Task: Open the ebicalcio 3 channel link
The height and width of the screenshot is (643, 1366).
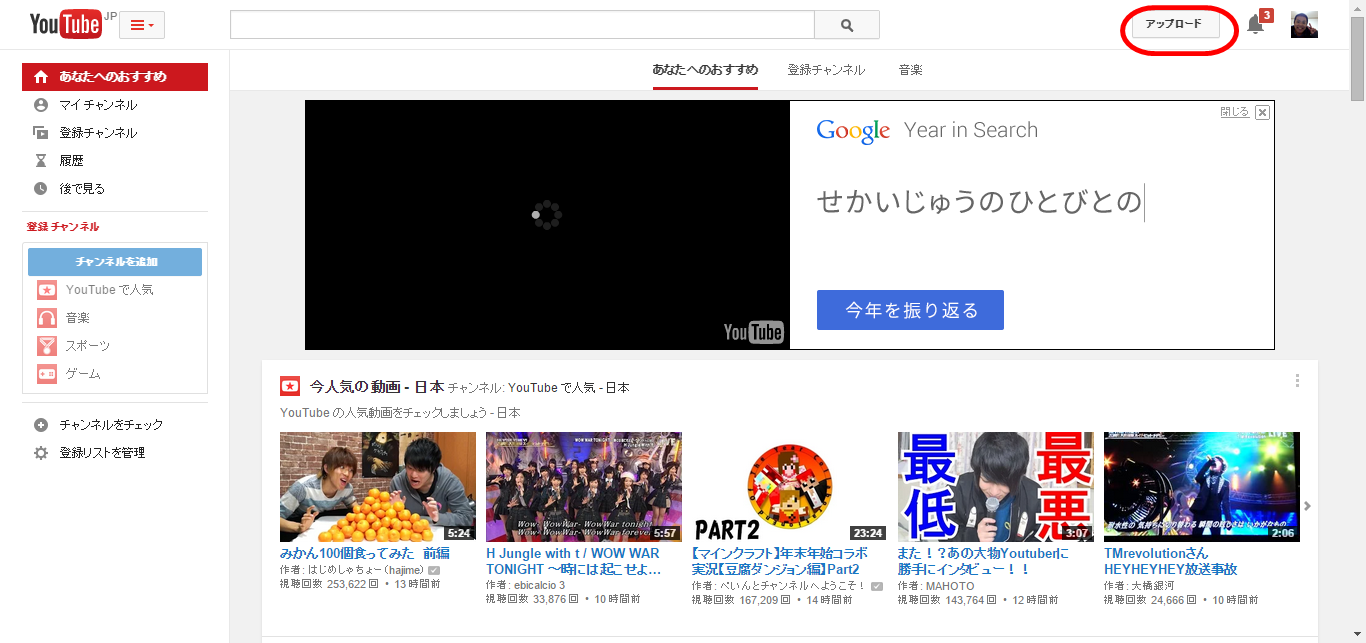Action: coord(539,585)
